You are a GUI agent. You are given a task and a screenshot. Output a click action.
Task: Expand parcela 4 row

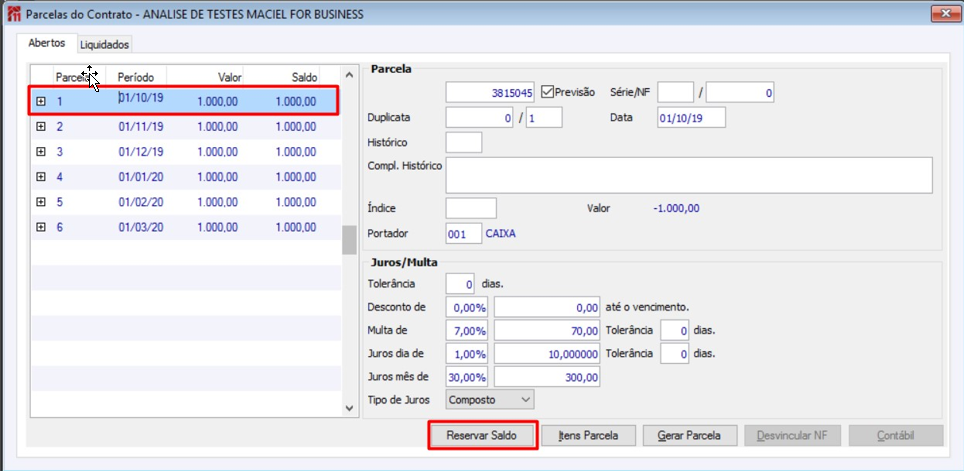coord(41,177)
